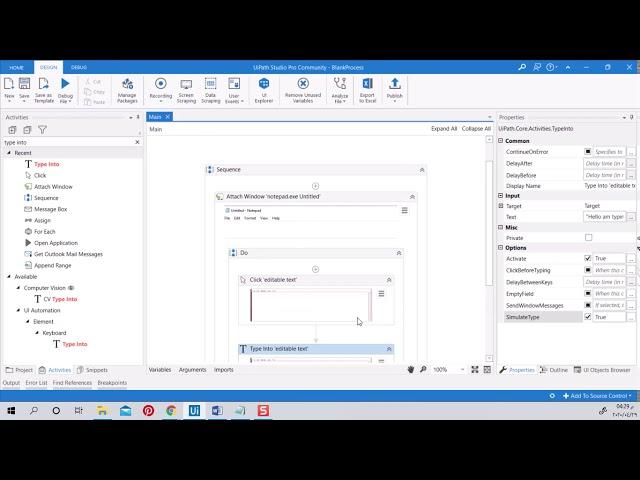Open UiPath icon in Windows taskbar
Viewport: 640px width, 480px height.
(194, 411)
